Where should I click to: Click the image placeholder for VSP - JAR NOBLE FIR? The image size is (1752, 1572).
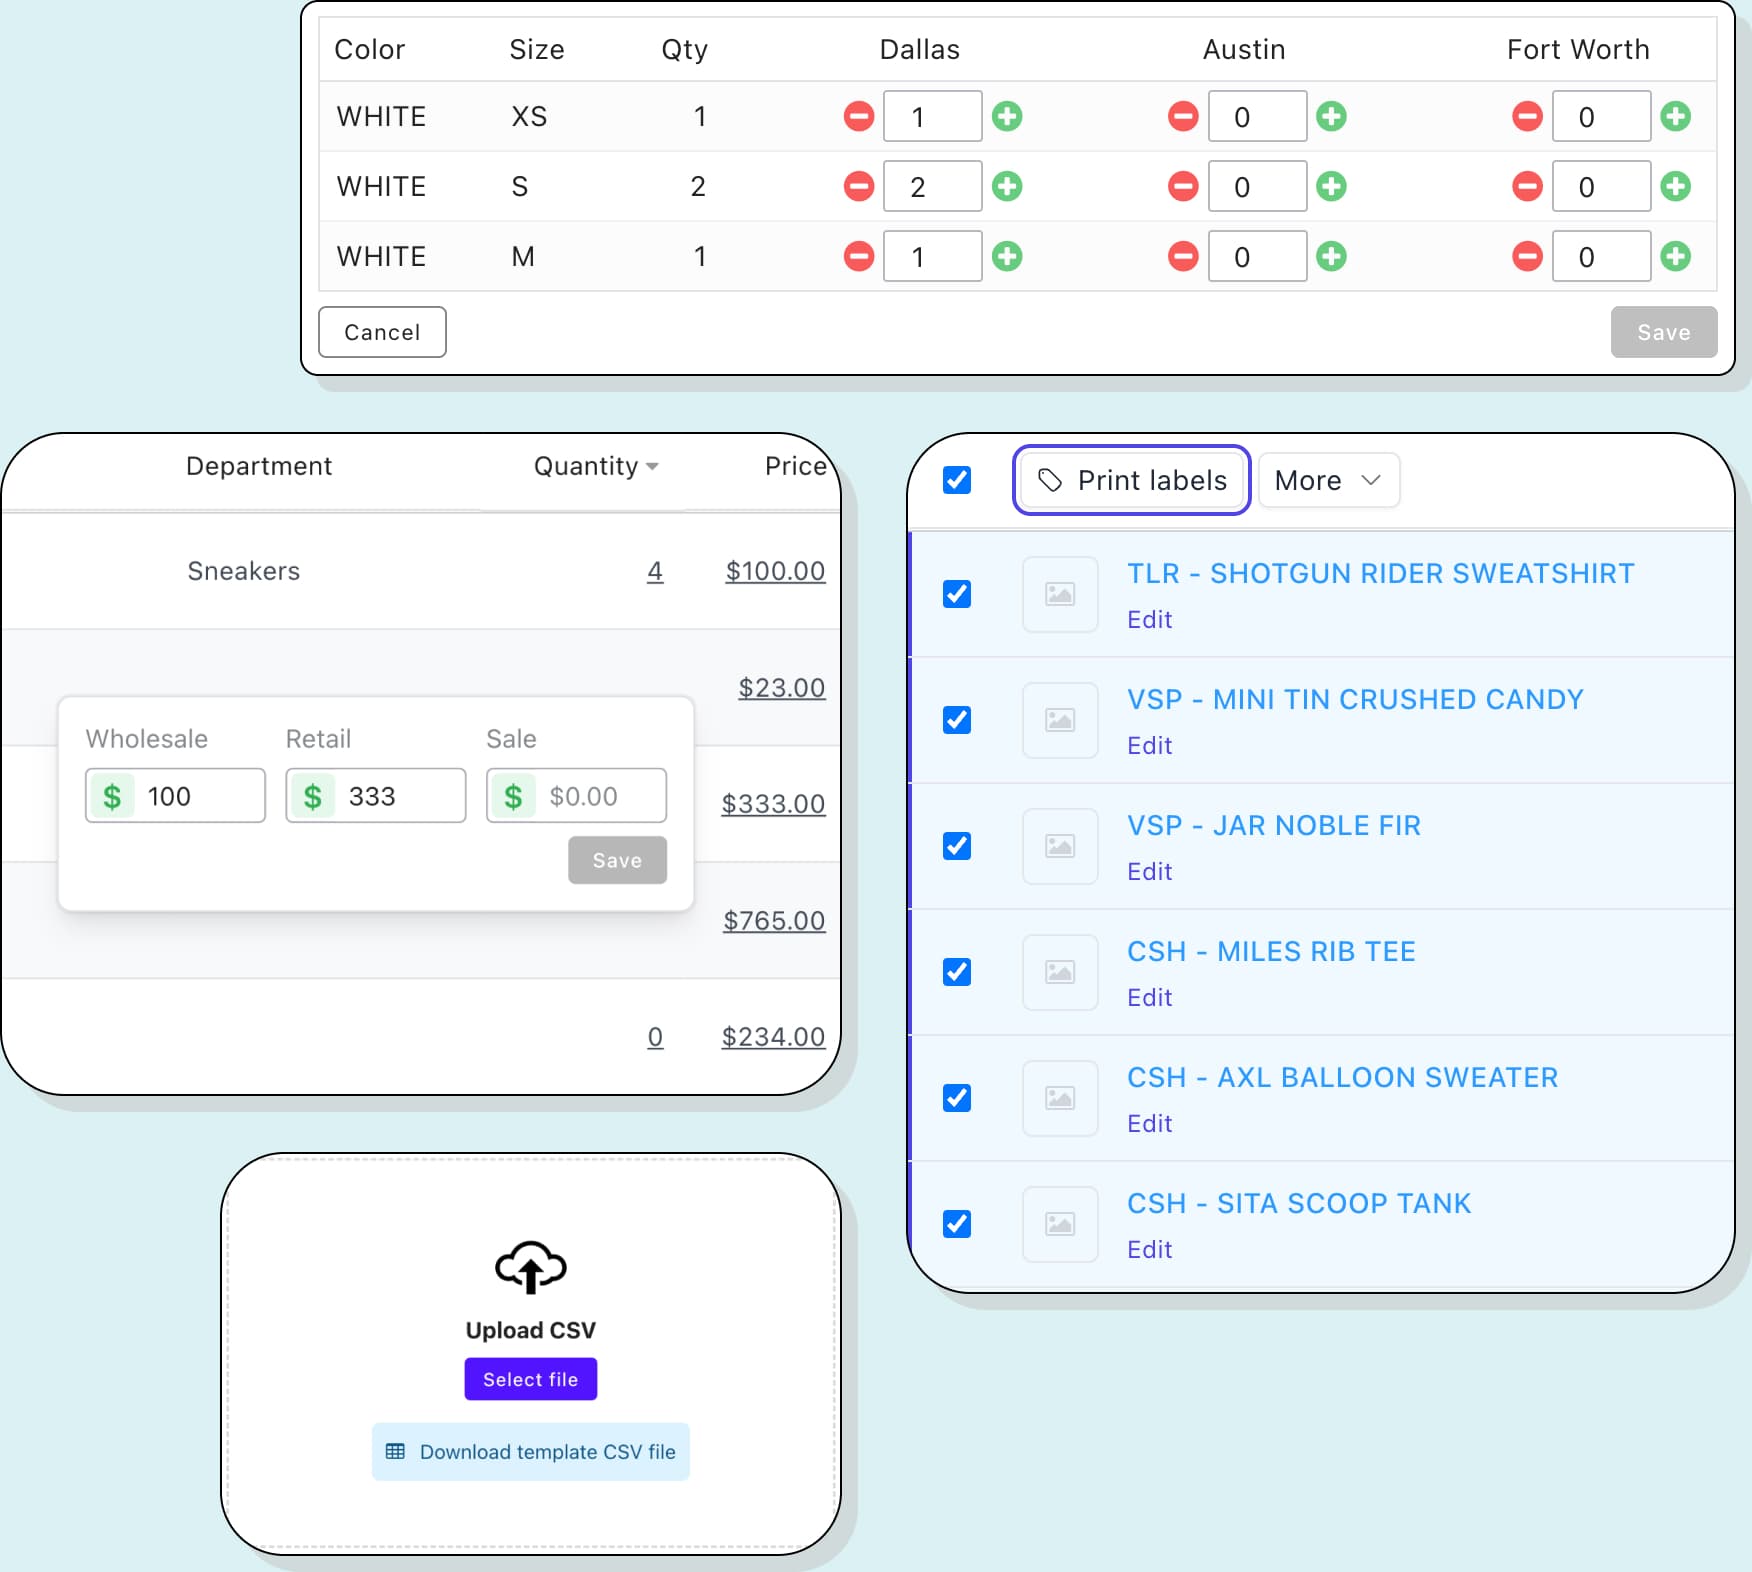pyautogui.click(x=1059, y=846)
